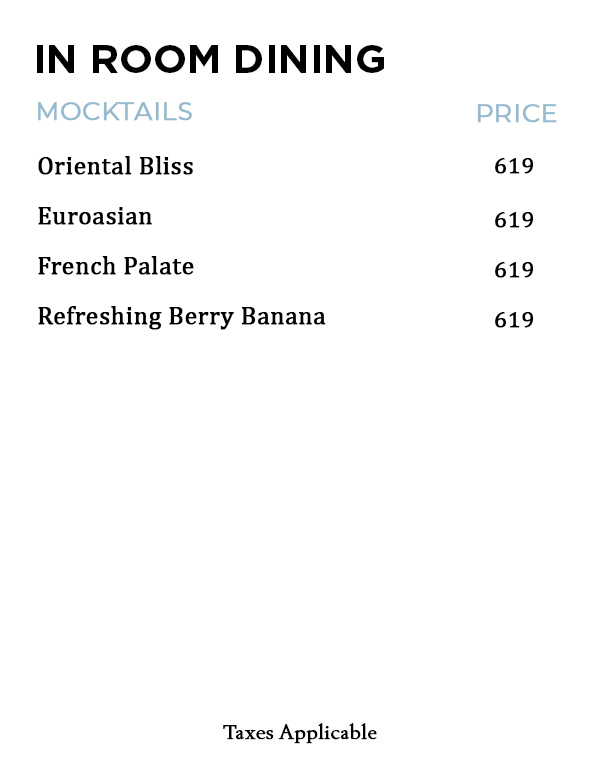Click the 619 price next to Euroasian
Image resolution: width=600 pixels, height=768 pixels.
514,219
